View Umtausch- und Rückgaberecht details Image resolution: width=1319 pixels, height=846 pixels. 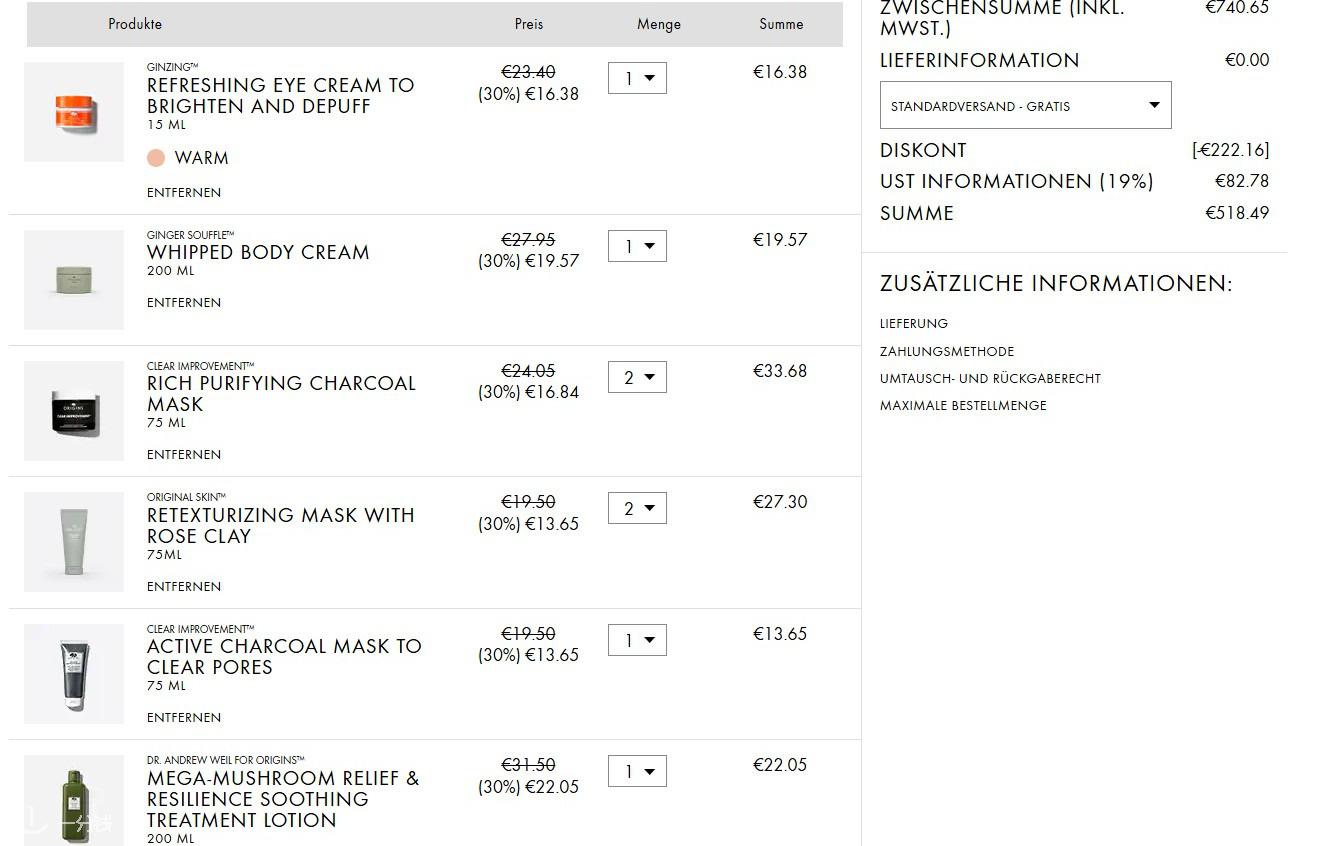(990, 378)
